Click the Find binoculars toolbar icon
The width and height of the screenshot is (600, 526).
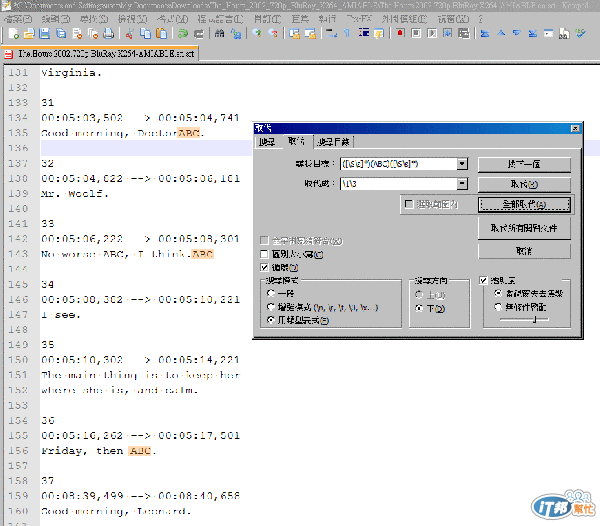(x=219, y=34)
